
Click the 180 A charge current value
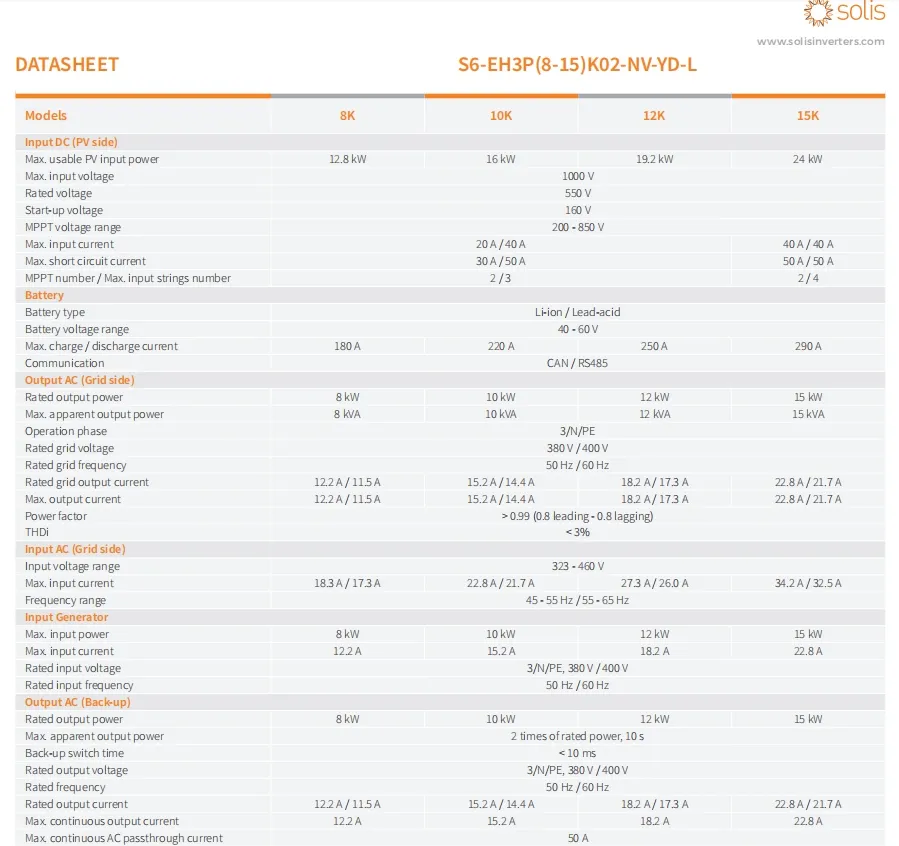point(347,346)
